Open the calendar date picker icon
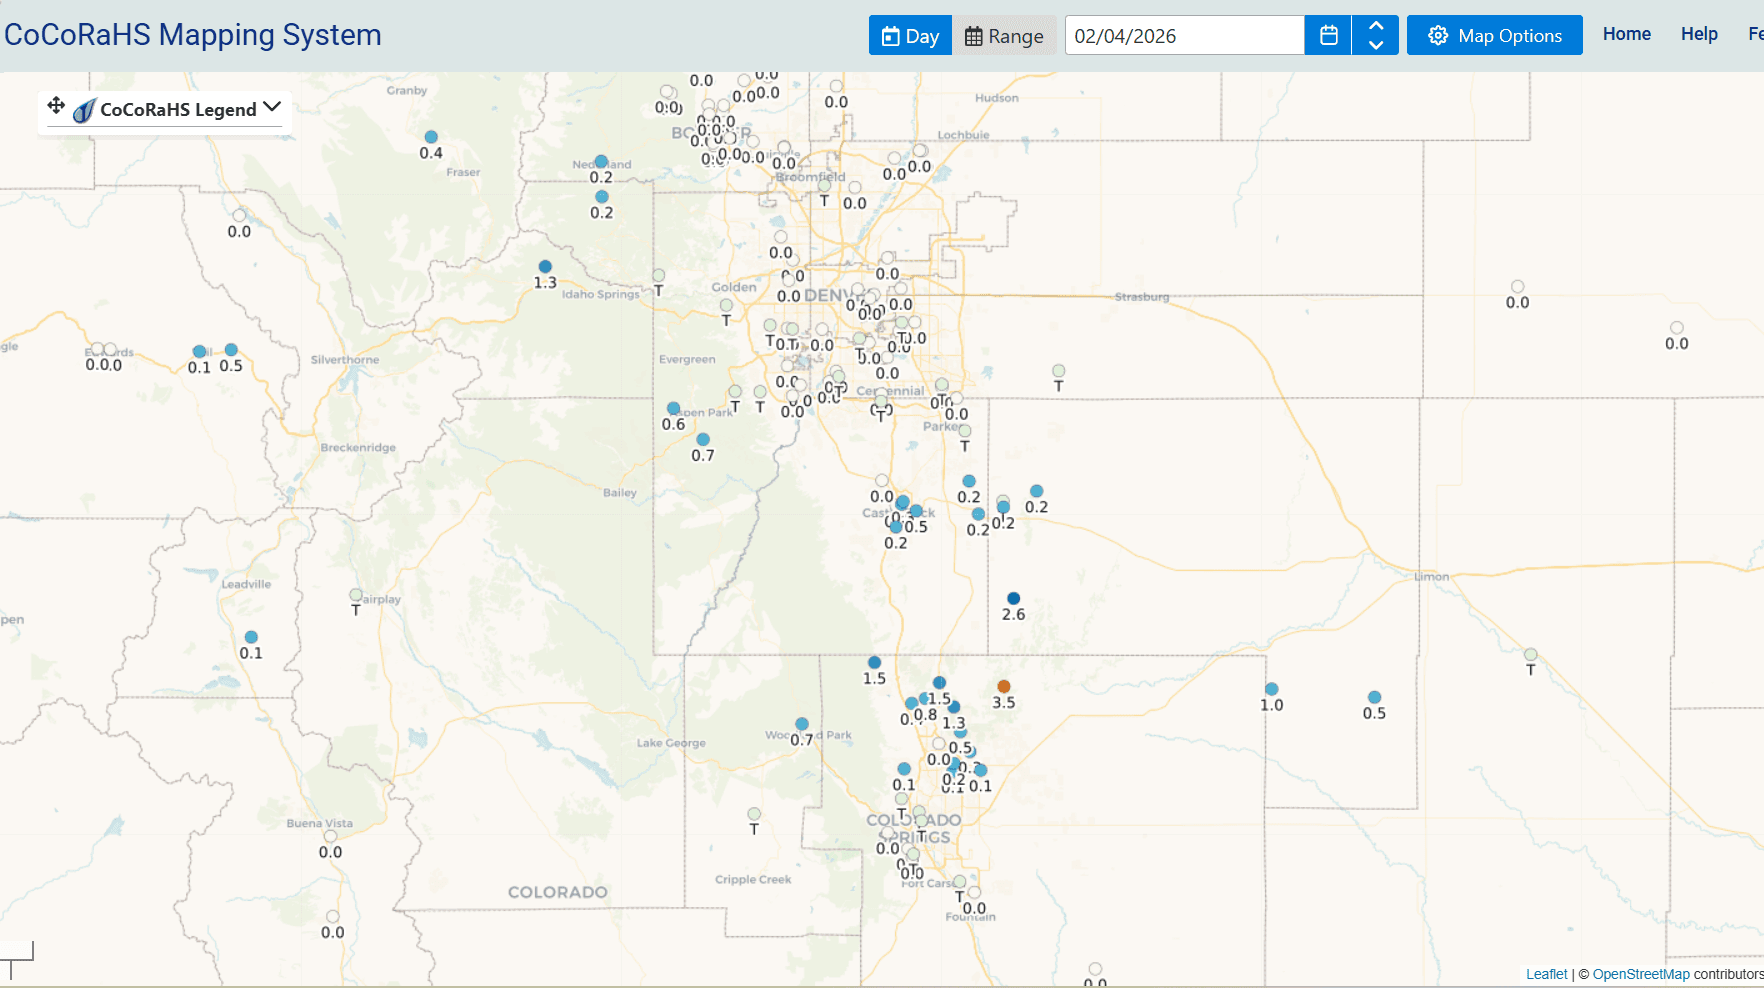 [1328, 36]
